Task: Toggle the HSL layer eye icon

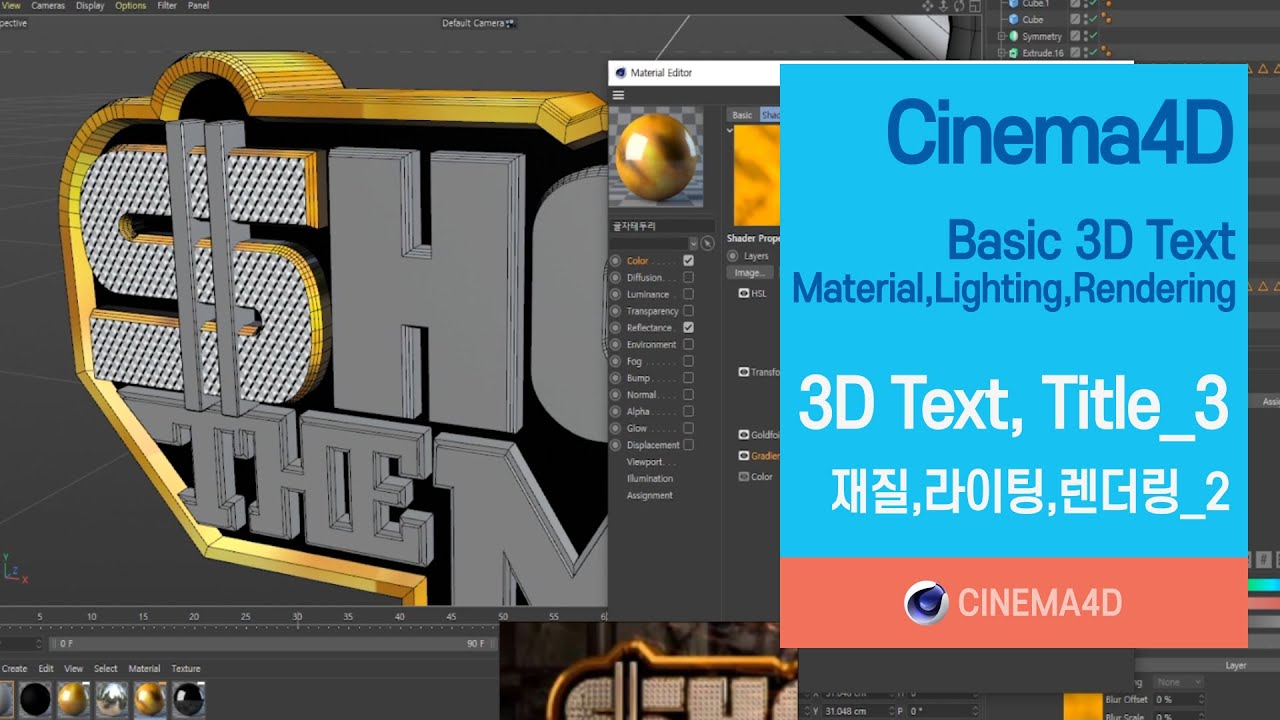Action: coord(744,293)
